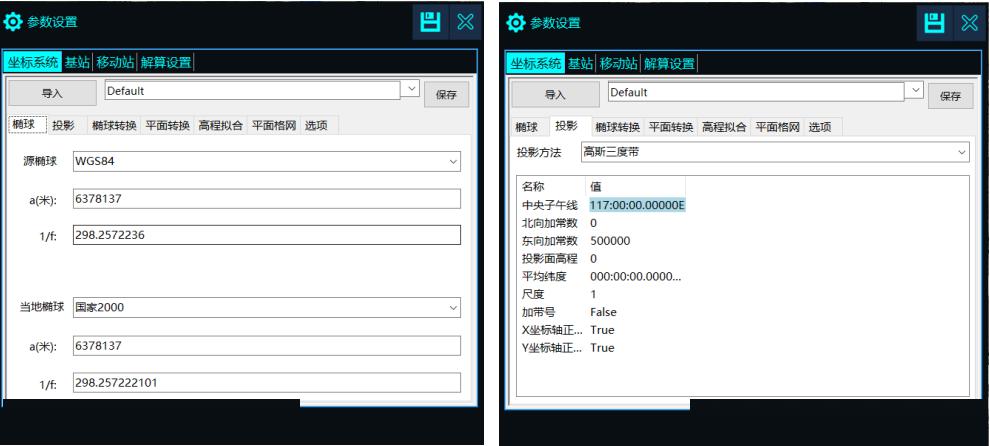Close the left 参数设置 window
990x446 pixels.
click(466, 21)
